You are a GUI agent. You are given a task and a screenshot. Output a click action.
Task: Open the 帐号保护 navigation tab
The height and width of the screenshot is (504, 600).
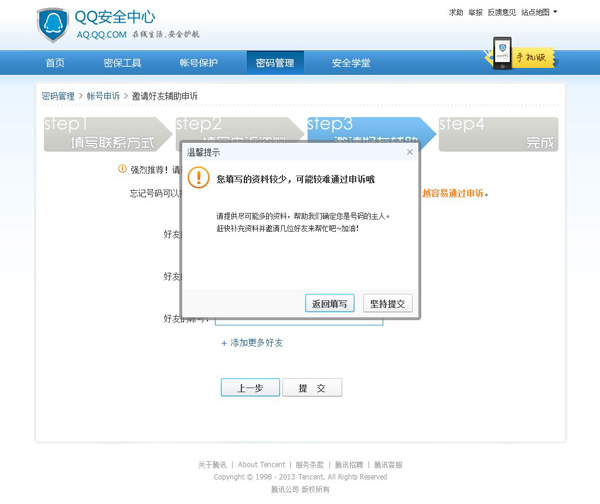tap(199, 63)
